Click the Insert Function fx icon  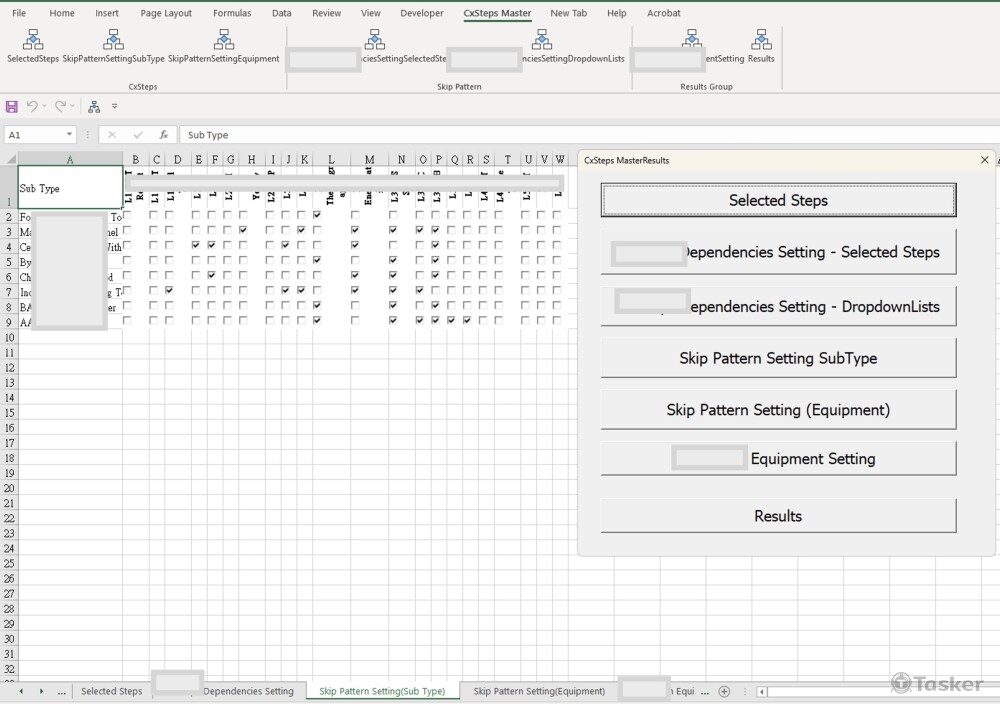[x=164, y=135]
